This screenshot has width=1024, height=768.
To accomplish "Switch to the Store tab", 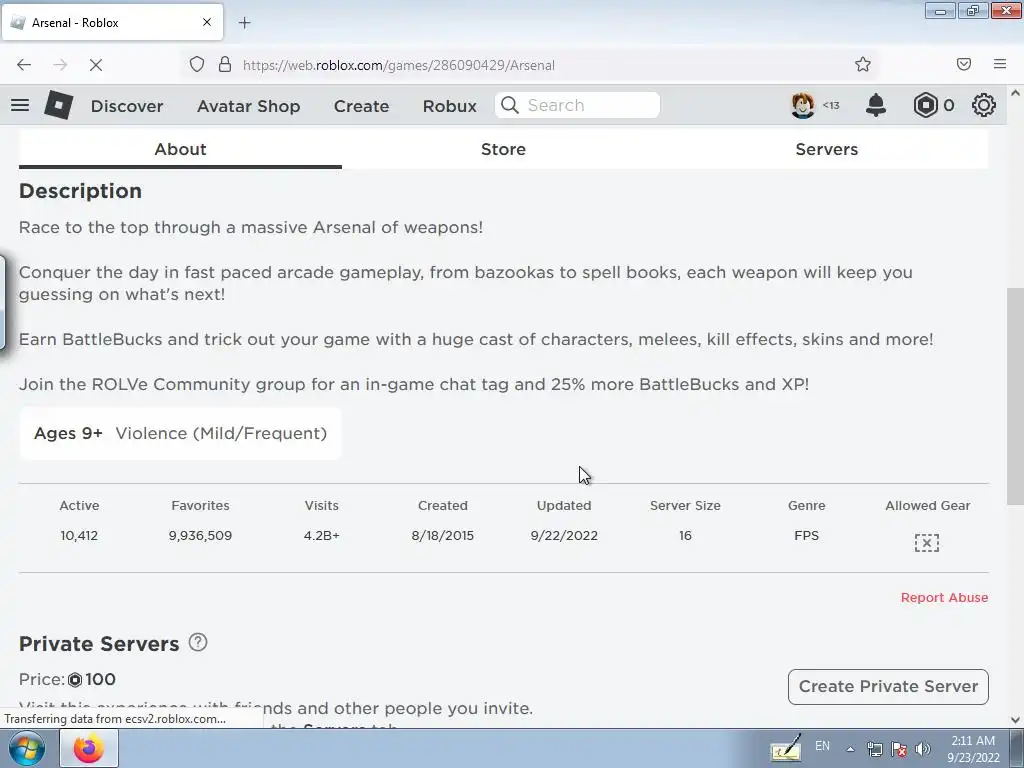I will (504, 149).
